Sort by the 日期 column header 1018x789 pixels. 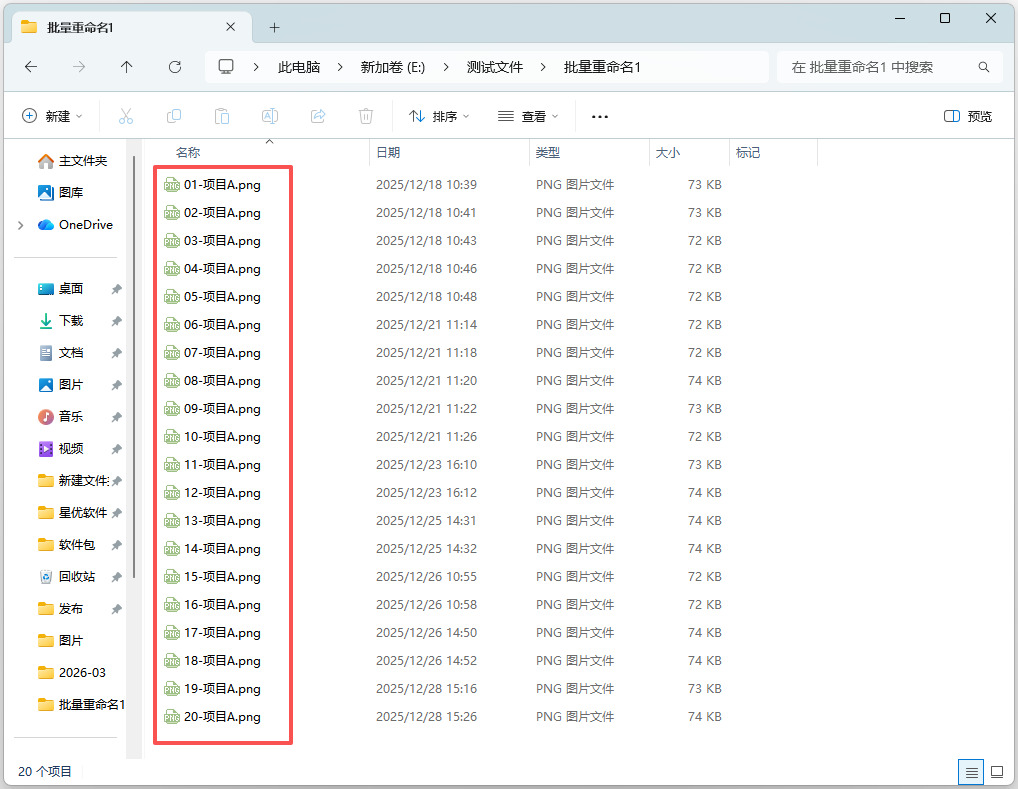pos(388,153)
